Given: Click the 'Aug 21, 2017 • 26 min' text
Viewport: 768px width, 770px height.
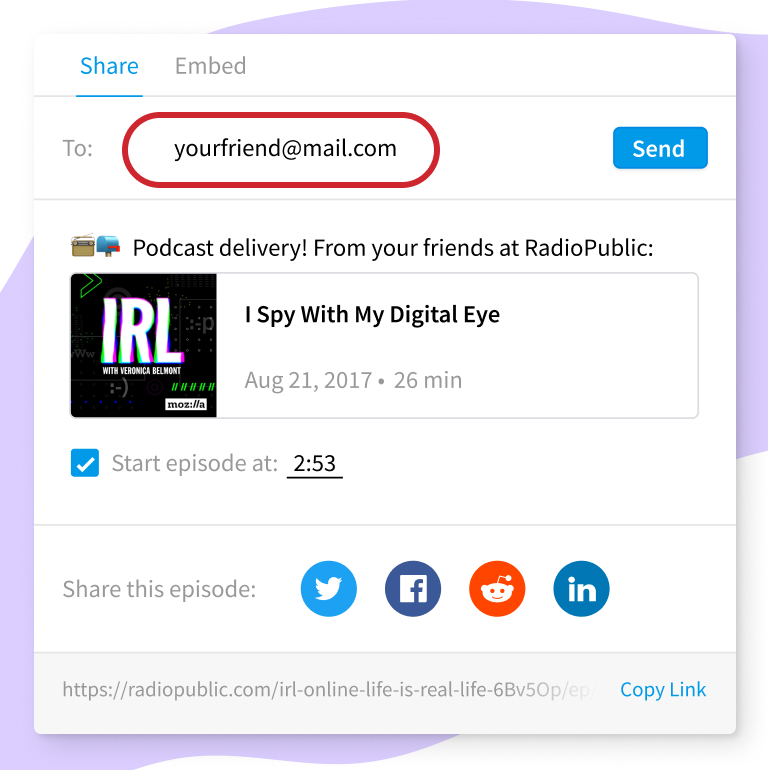Looking at the screenshot, I should pyautogui.click(x=353, y=380).
